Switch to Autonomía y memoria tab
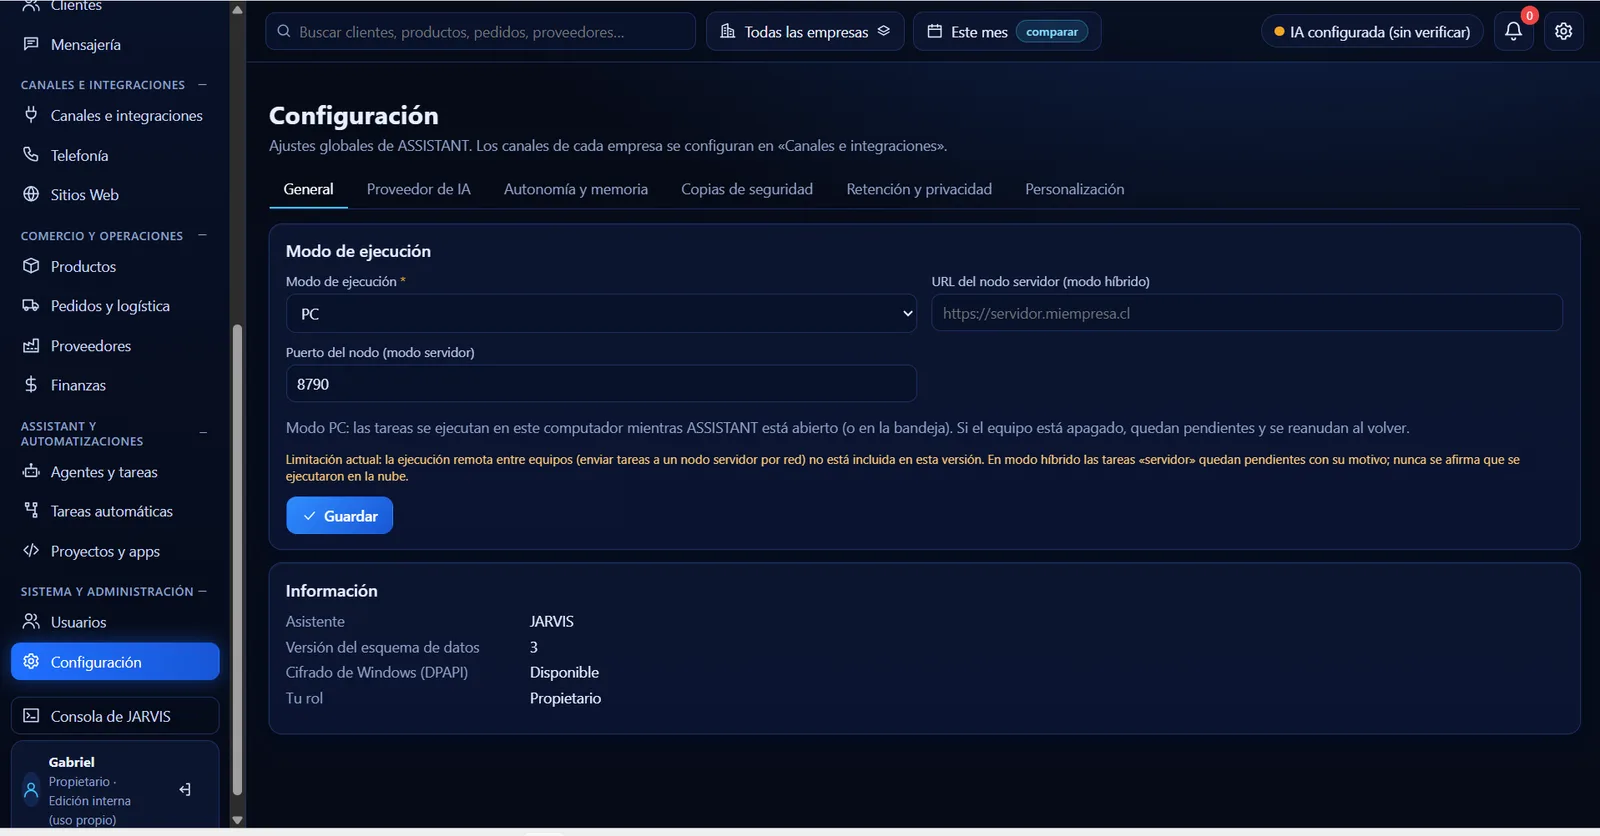This screenshot has height=836, width=1600. pyautogui.click(x=576, y=189)
